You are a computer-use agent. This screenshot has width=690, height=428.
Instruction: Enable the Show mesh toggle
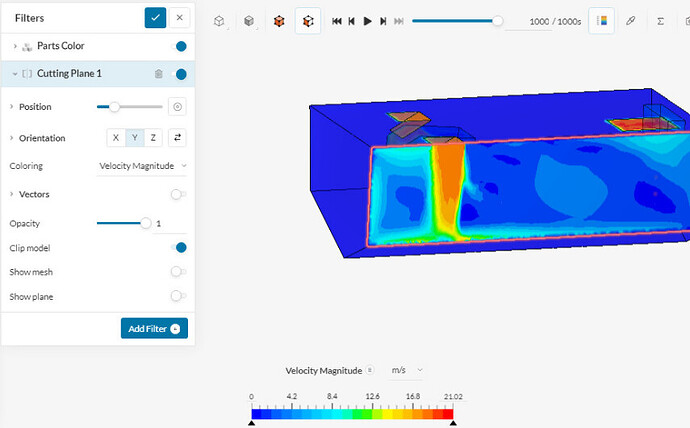(x=178, y=272)
